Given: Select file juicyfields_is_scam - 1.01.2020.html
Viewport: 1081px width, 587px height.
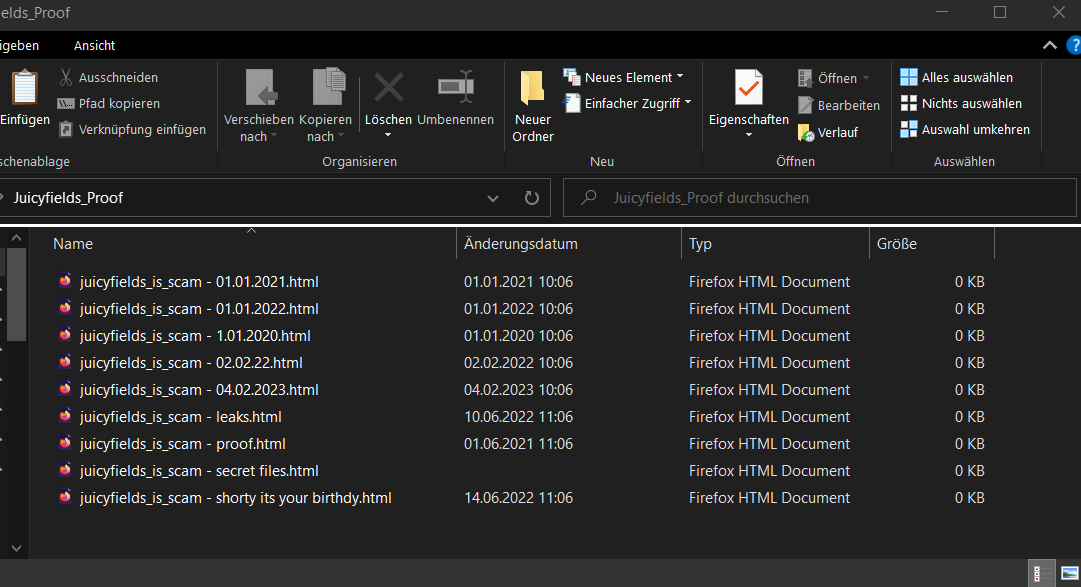Looking at the screenshot, I should [x=195, y=335].
